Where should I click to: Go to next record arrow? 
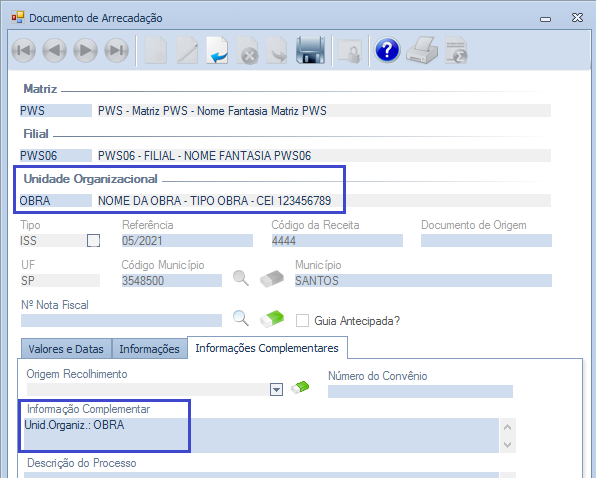[86, 51]
